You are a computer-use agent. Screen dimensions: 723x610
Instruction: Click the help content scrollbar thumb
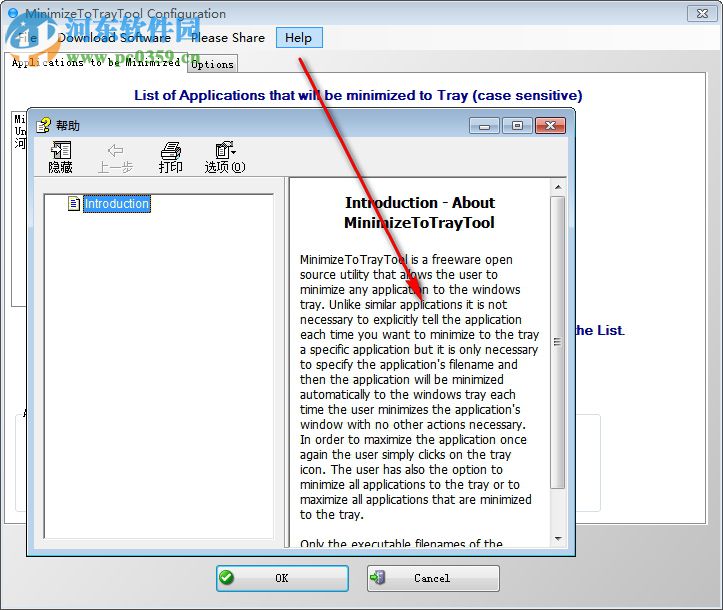pyautogui.click(x=558, y=342)
